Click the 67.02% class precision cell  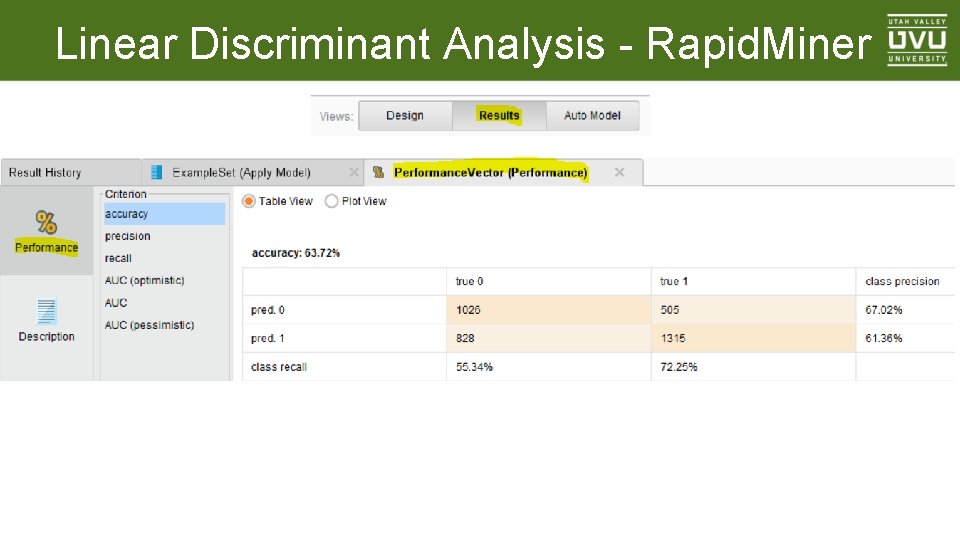tap(906, 310)
